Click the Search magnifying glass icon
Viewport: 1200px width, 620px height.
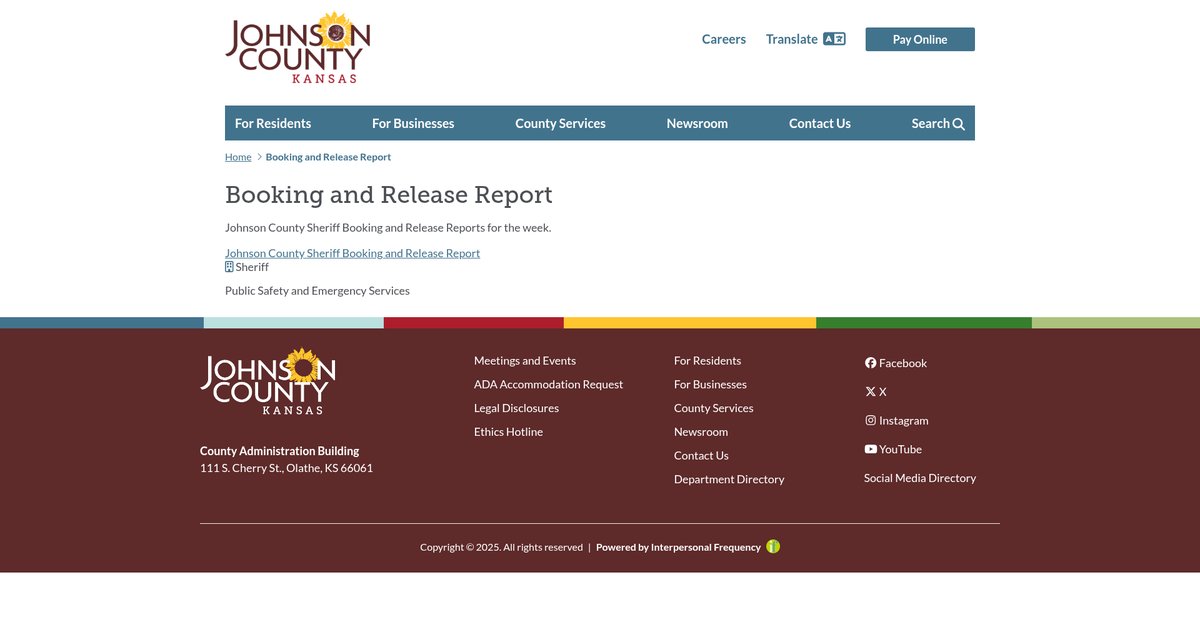(x=959, y=124)
